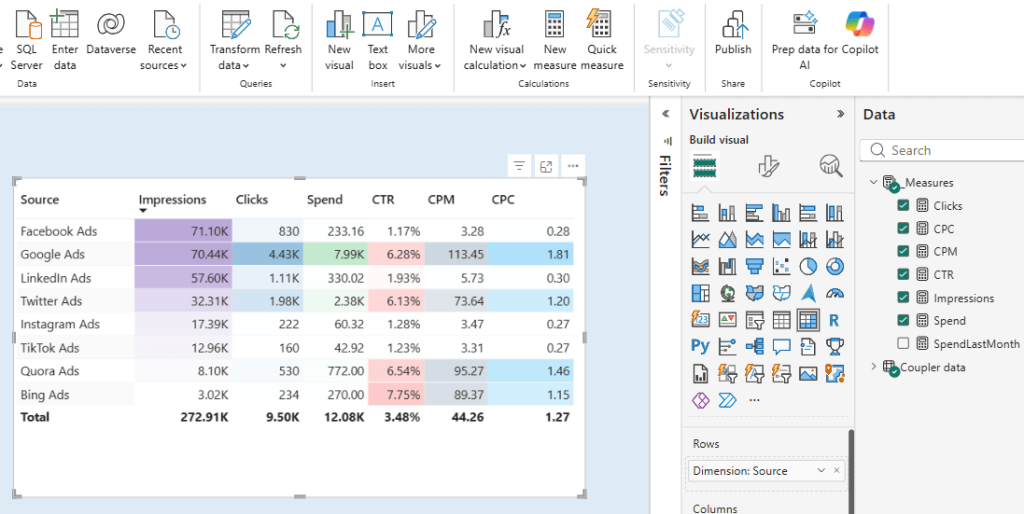Switch to the Analytics magnifier tab
This screenshot has height=514, width=1024.
831,166
